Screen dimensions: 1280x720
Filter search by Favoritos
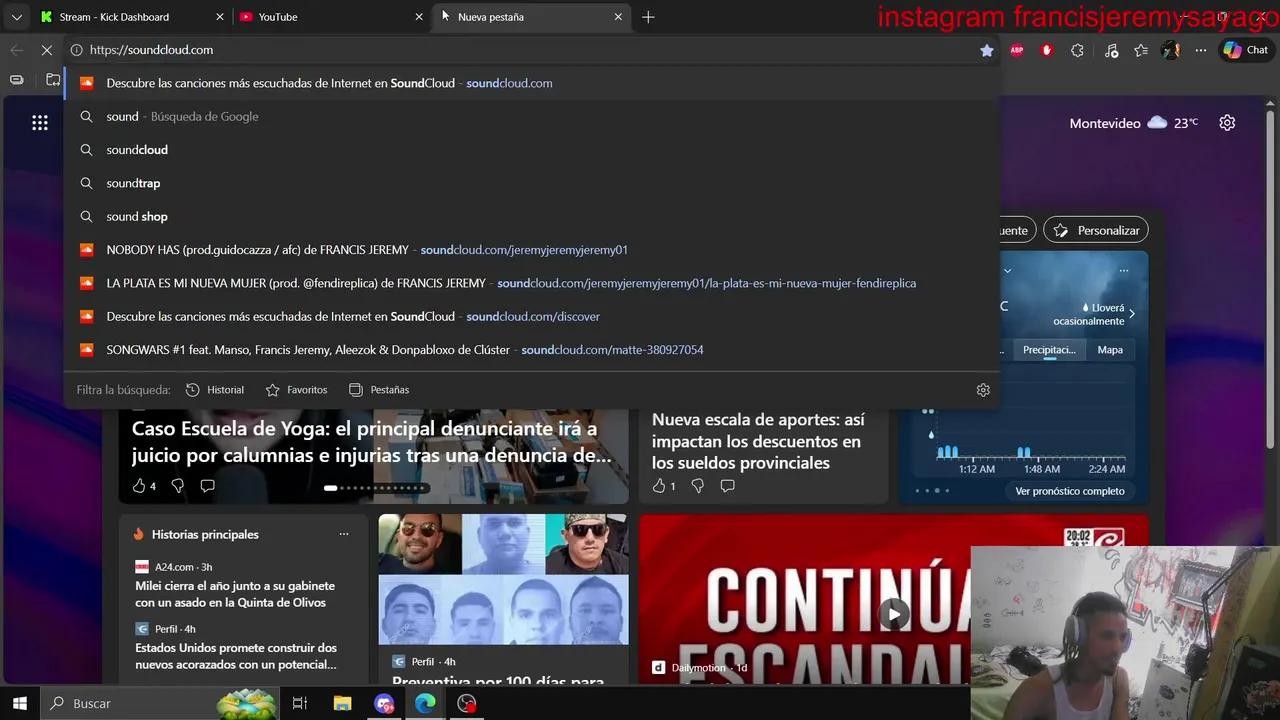pyautogui.click(x=296, y=390)
